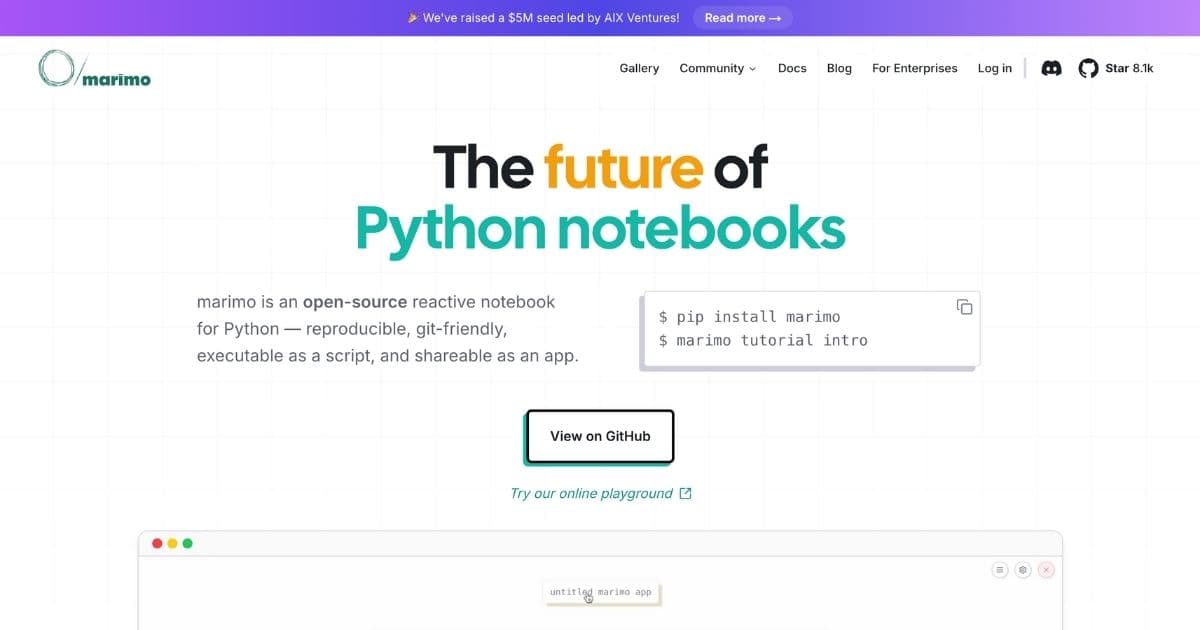Try the online playground
Viewport: 1200px width, 630px height.
pyautogui.click(x=598, y=493)
